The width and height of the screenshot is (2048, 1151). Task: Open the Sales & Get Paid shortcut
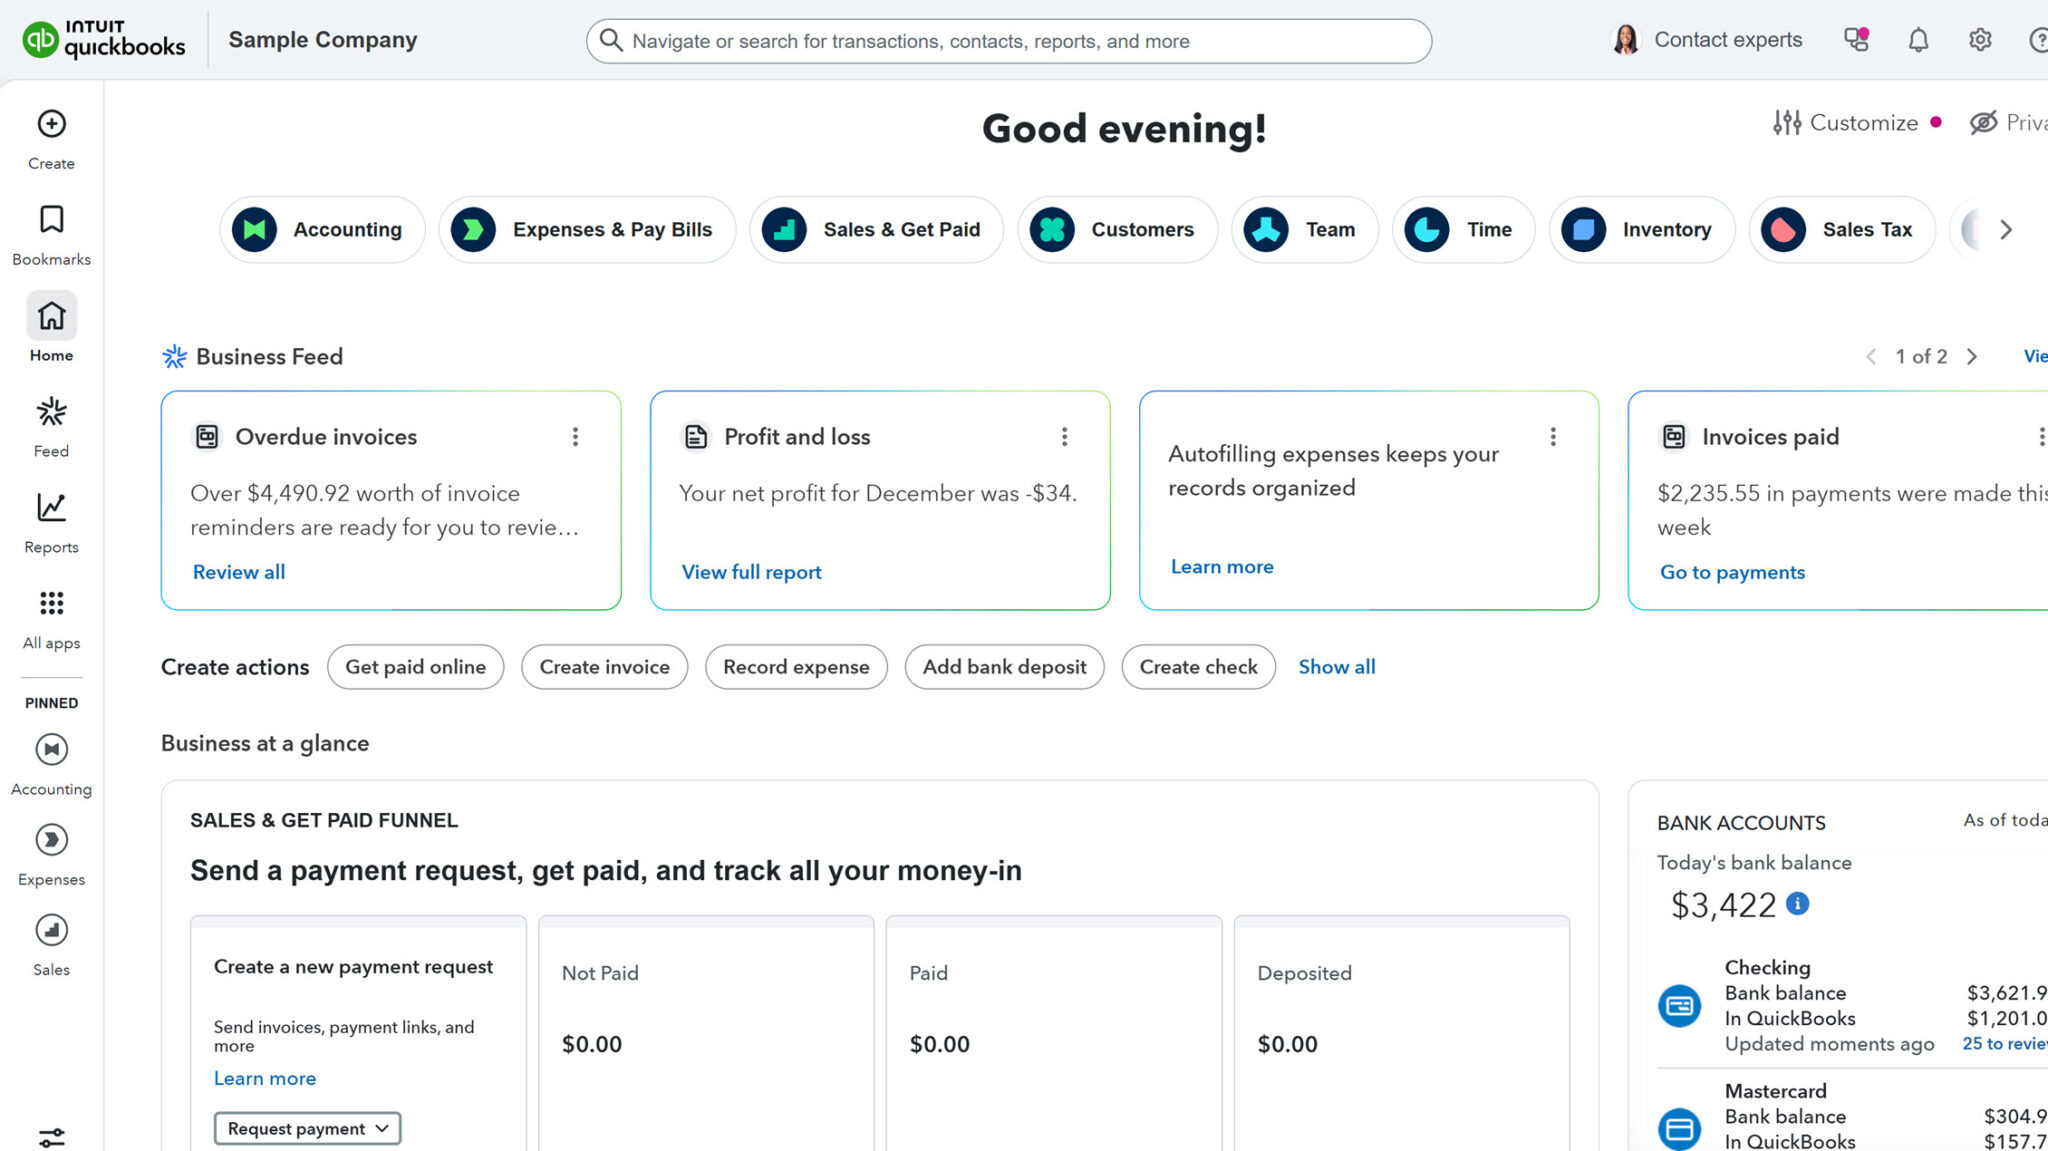point(875,229)
